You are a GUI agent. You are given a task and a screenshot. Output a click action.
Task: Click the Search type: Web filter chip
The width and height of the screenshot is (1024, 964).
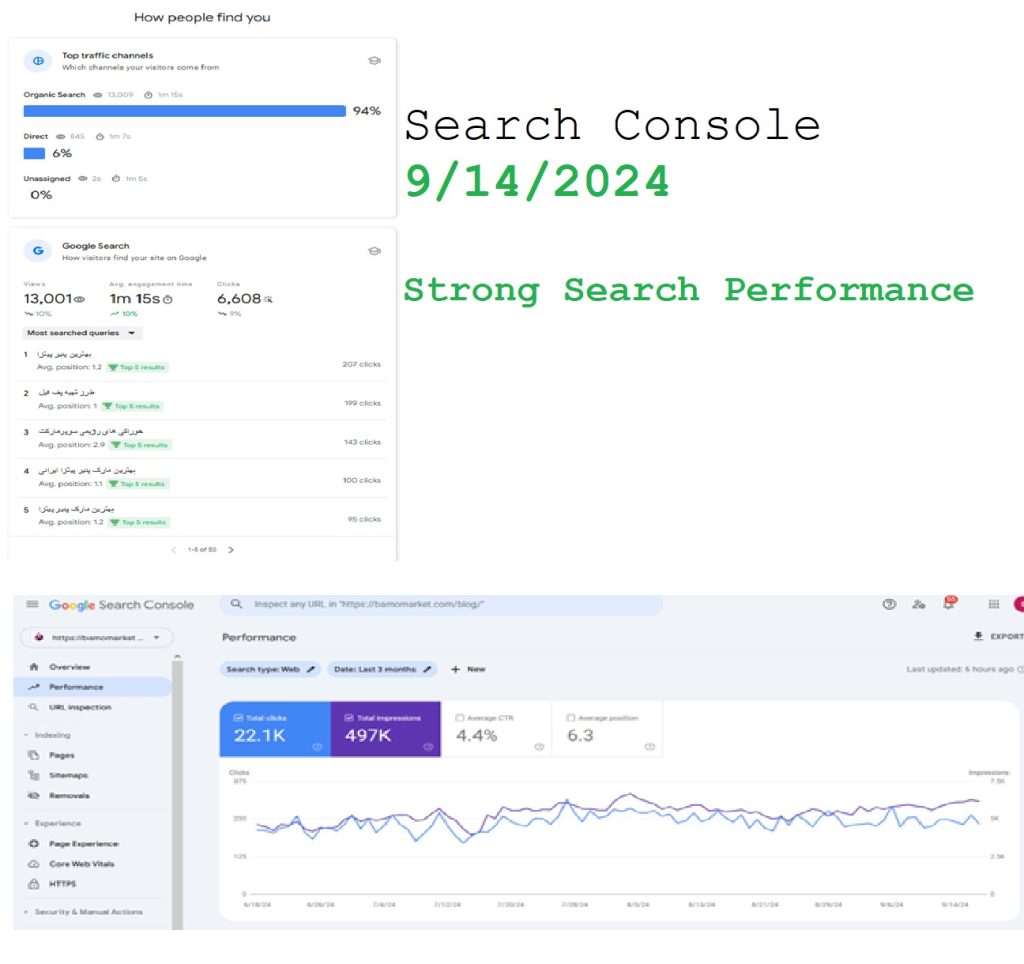click(270, 669)
